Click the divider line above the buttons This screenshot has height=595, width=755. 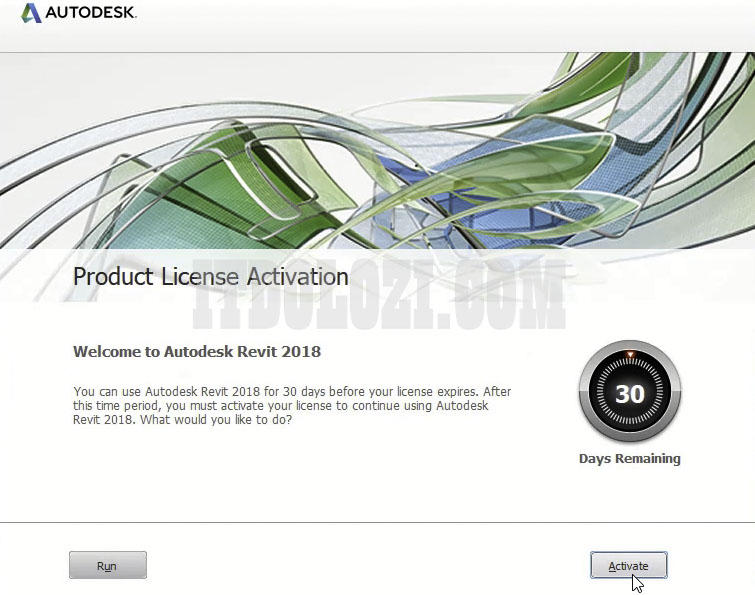[377, 522]
